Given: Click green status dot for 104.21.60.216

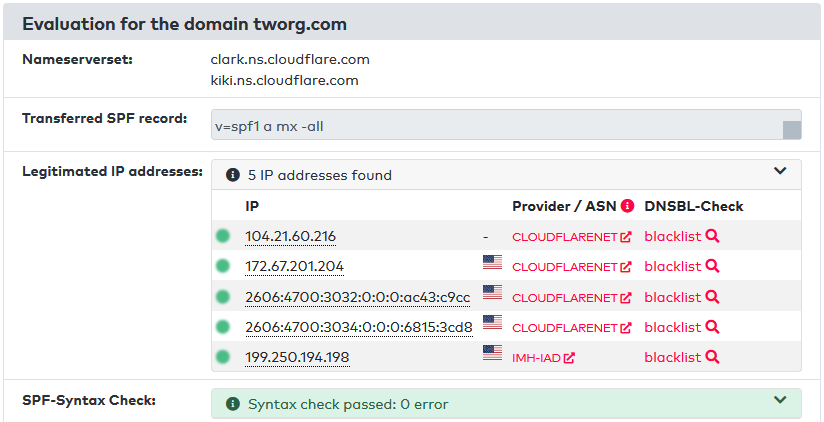Looking at the screenshot, I should click(x=223, y=237).
